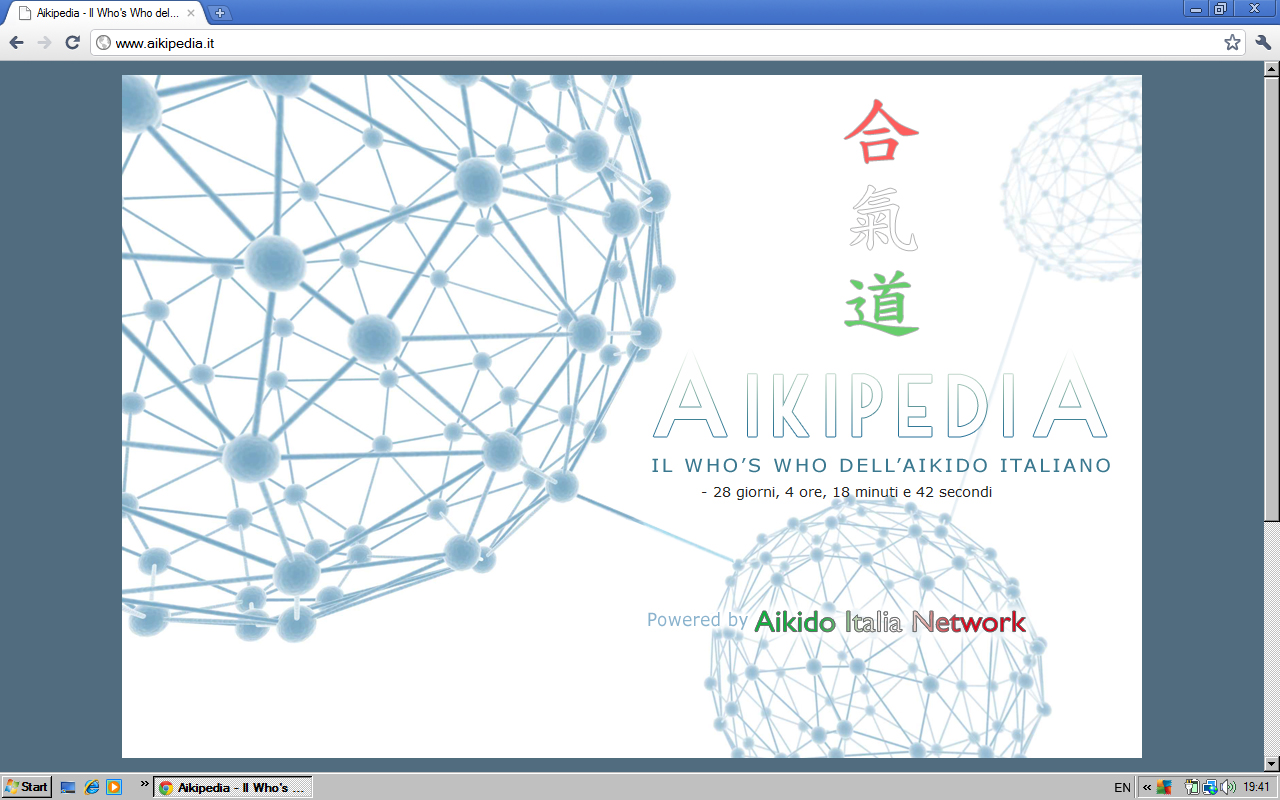Reload the Aikipedia page
Viewport: 1280px width, 800px height.
coord(70,44)
